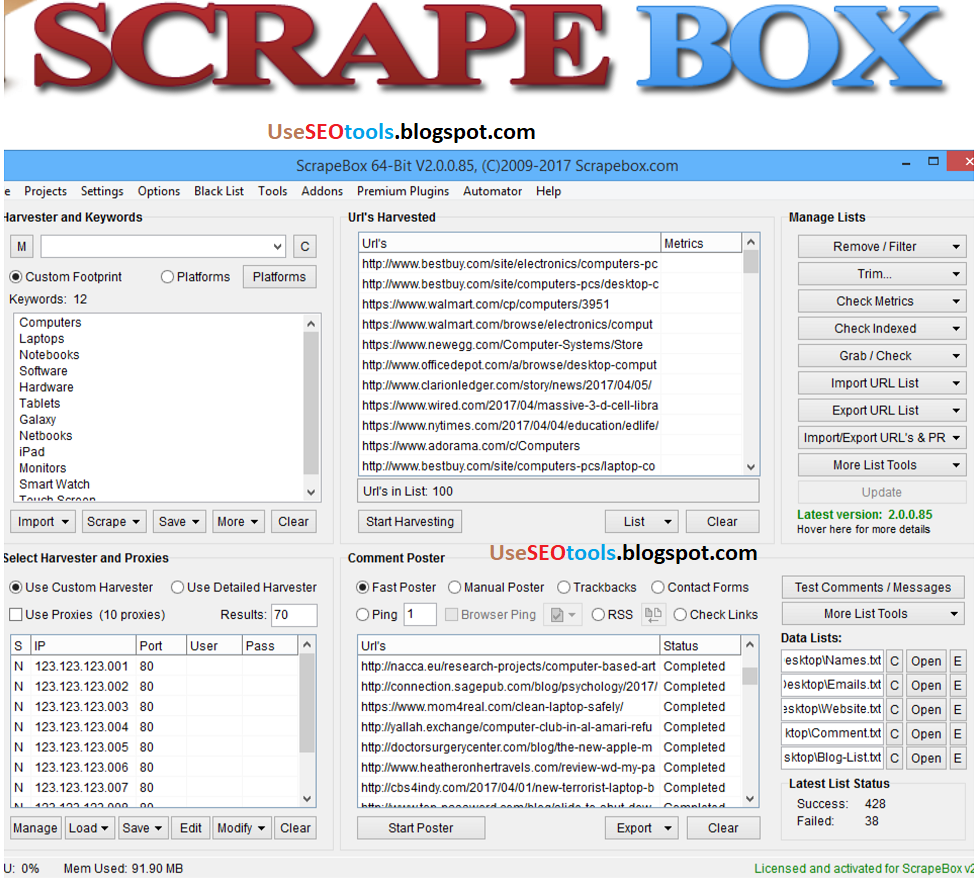Click the C button next to Names.txt
The height and width of the screenshot is (878, 975).
point(894,661)
